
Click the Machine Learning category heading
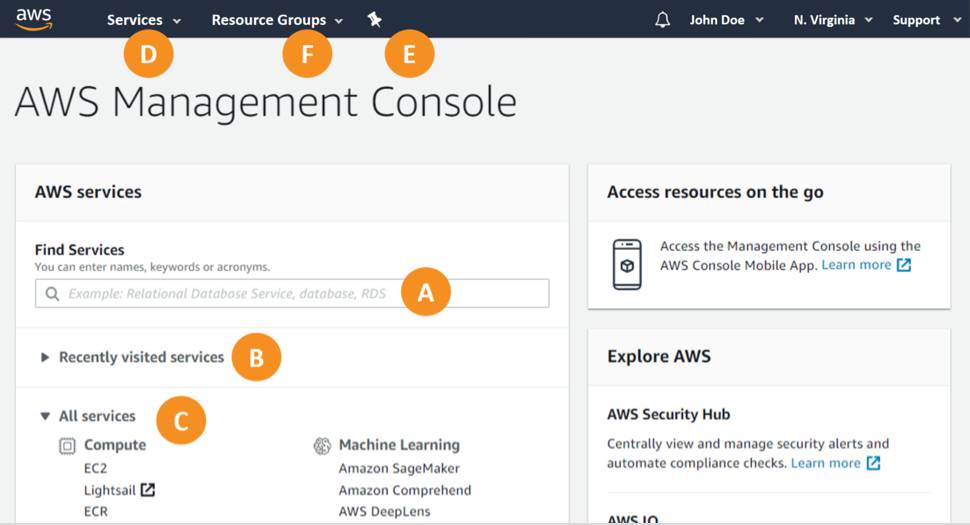(399, 445)
